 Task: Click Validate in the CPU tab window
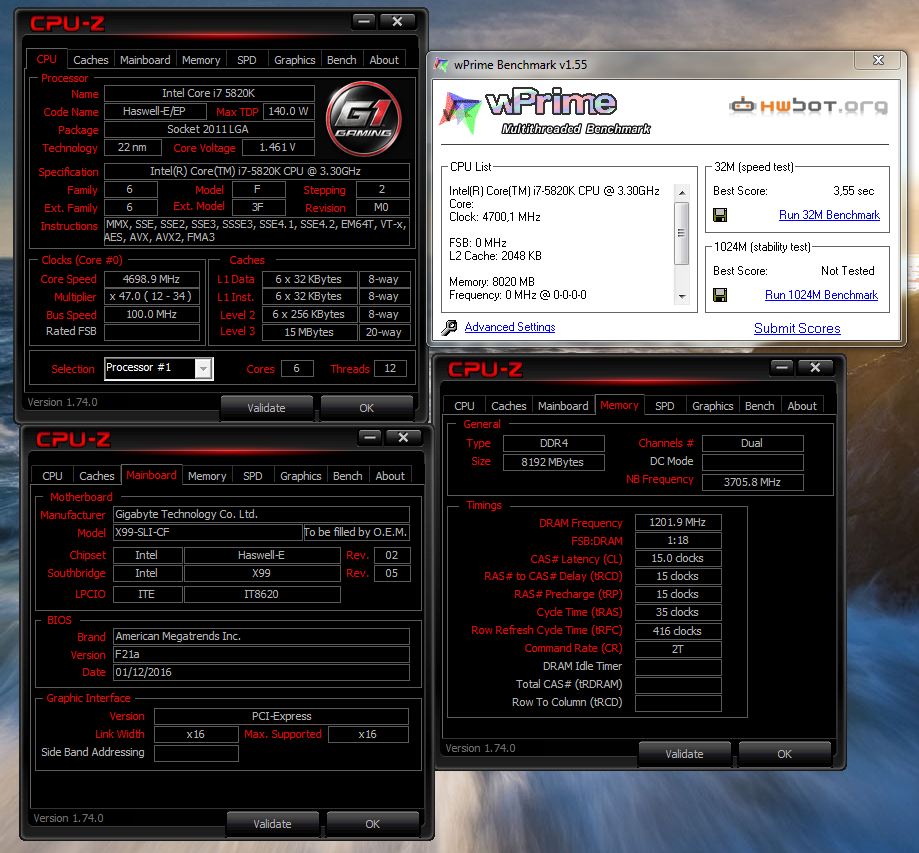[x=266, y=408]
